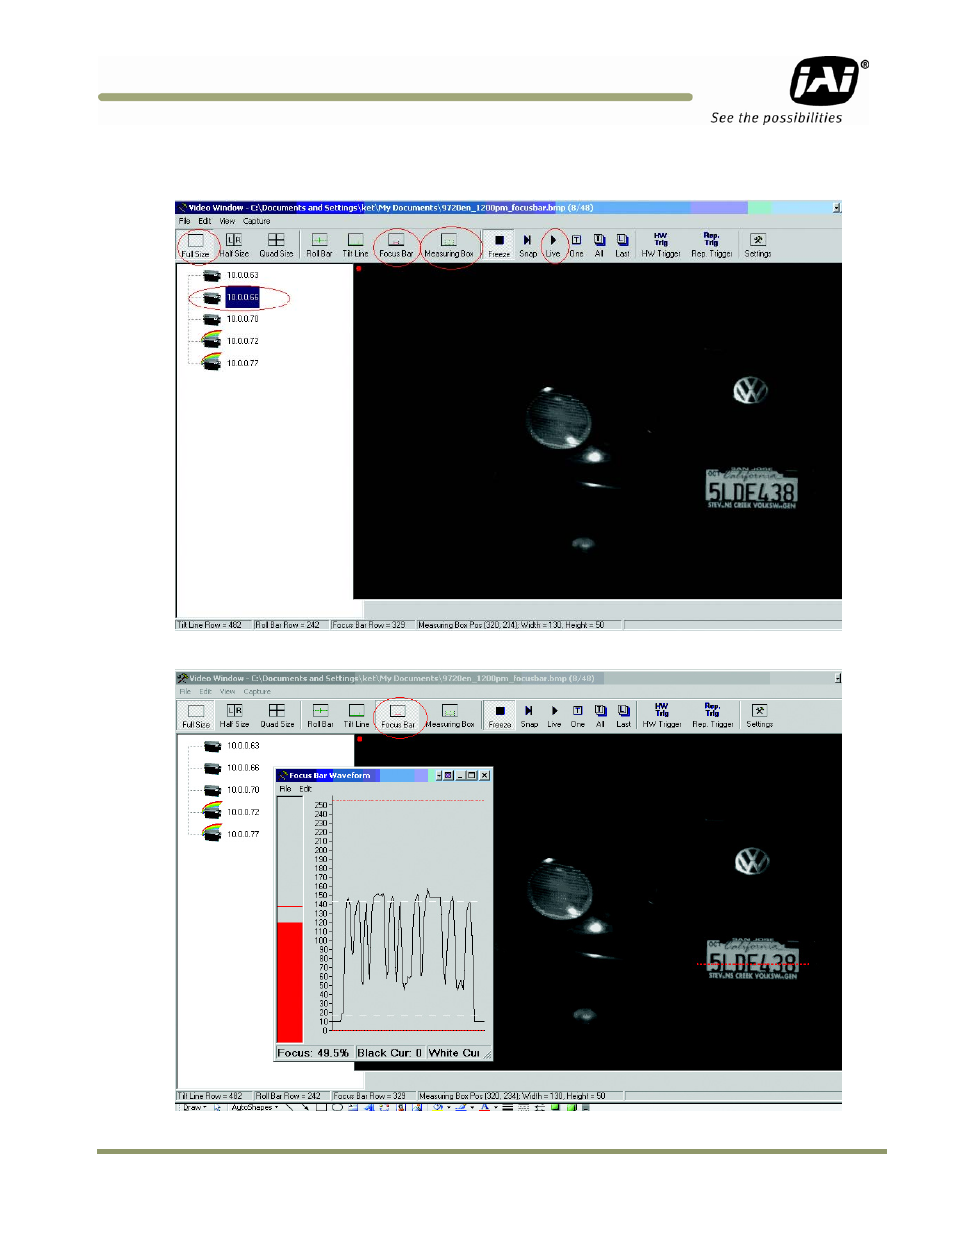
Task: Open Edit menu in upper Video Window
Action: pyautogui.click(x=204, y=221)
